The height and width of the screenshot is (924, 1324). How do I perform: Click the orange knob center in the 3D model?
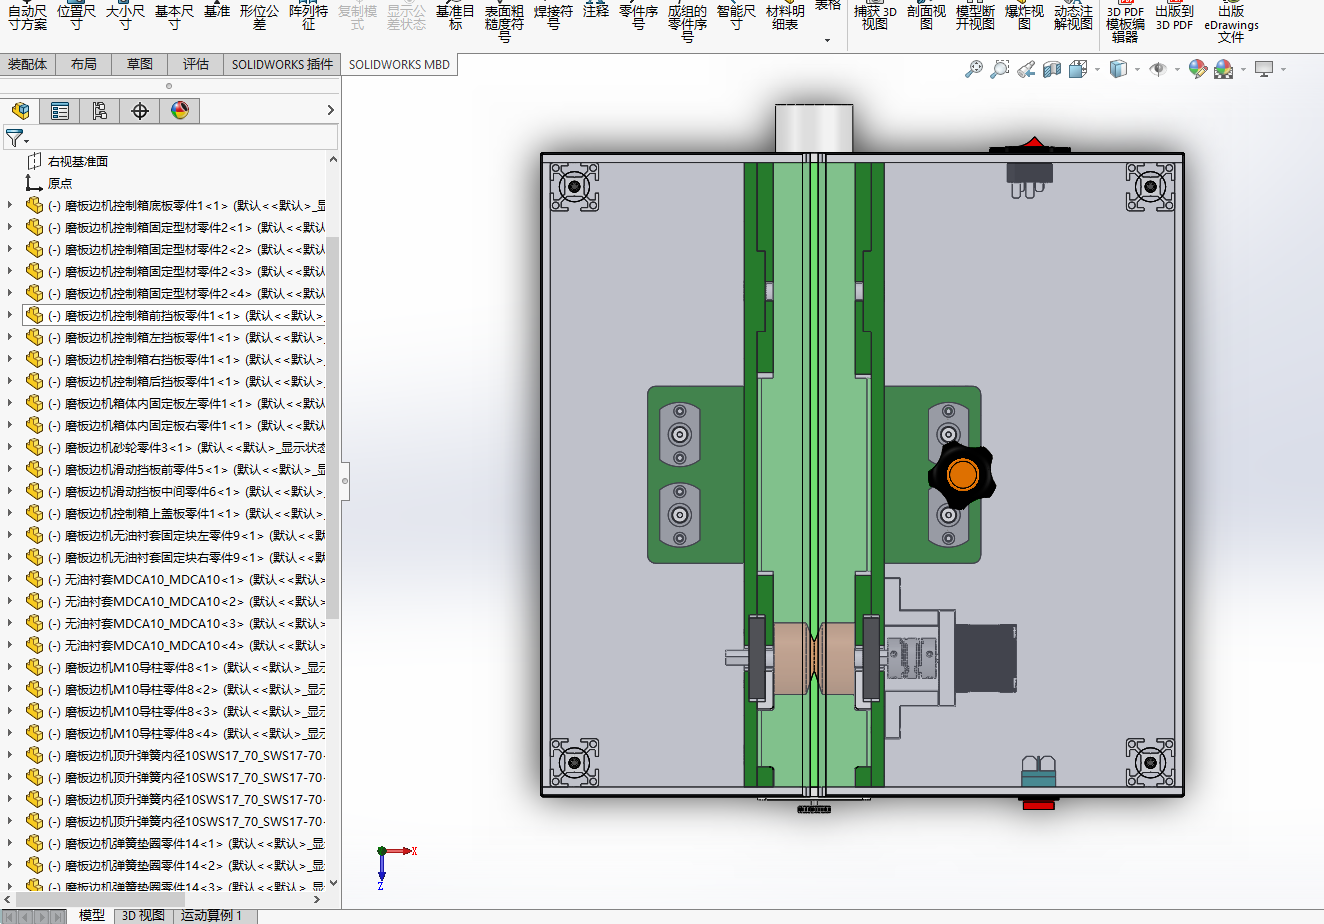click(x=962, y=475)
